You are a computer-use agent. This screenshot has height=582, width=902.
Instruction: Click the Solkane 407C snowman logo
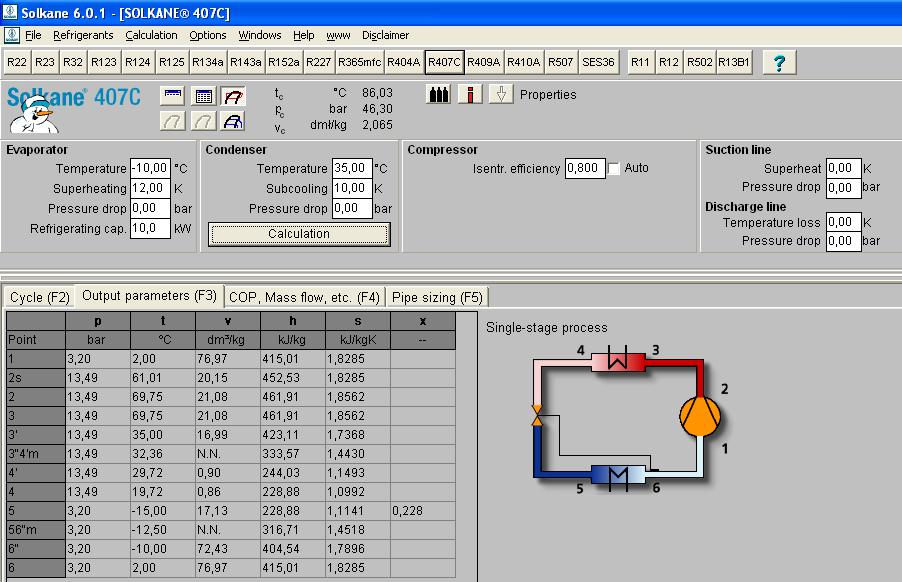[73, 109]
